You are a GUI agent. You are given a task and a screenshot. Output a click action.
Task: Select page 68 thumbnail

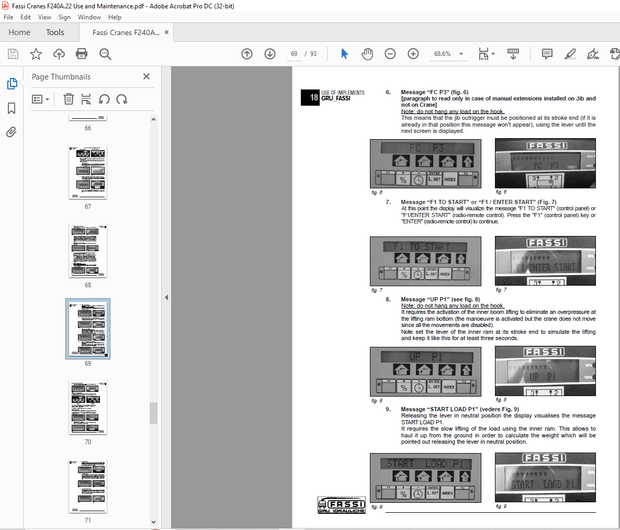(x=87, y=251)
